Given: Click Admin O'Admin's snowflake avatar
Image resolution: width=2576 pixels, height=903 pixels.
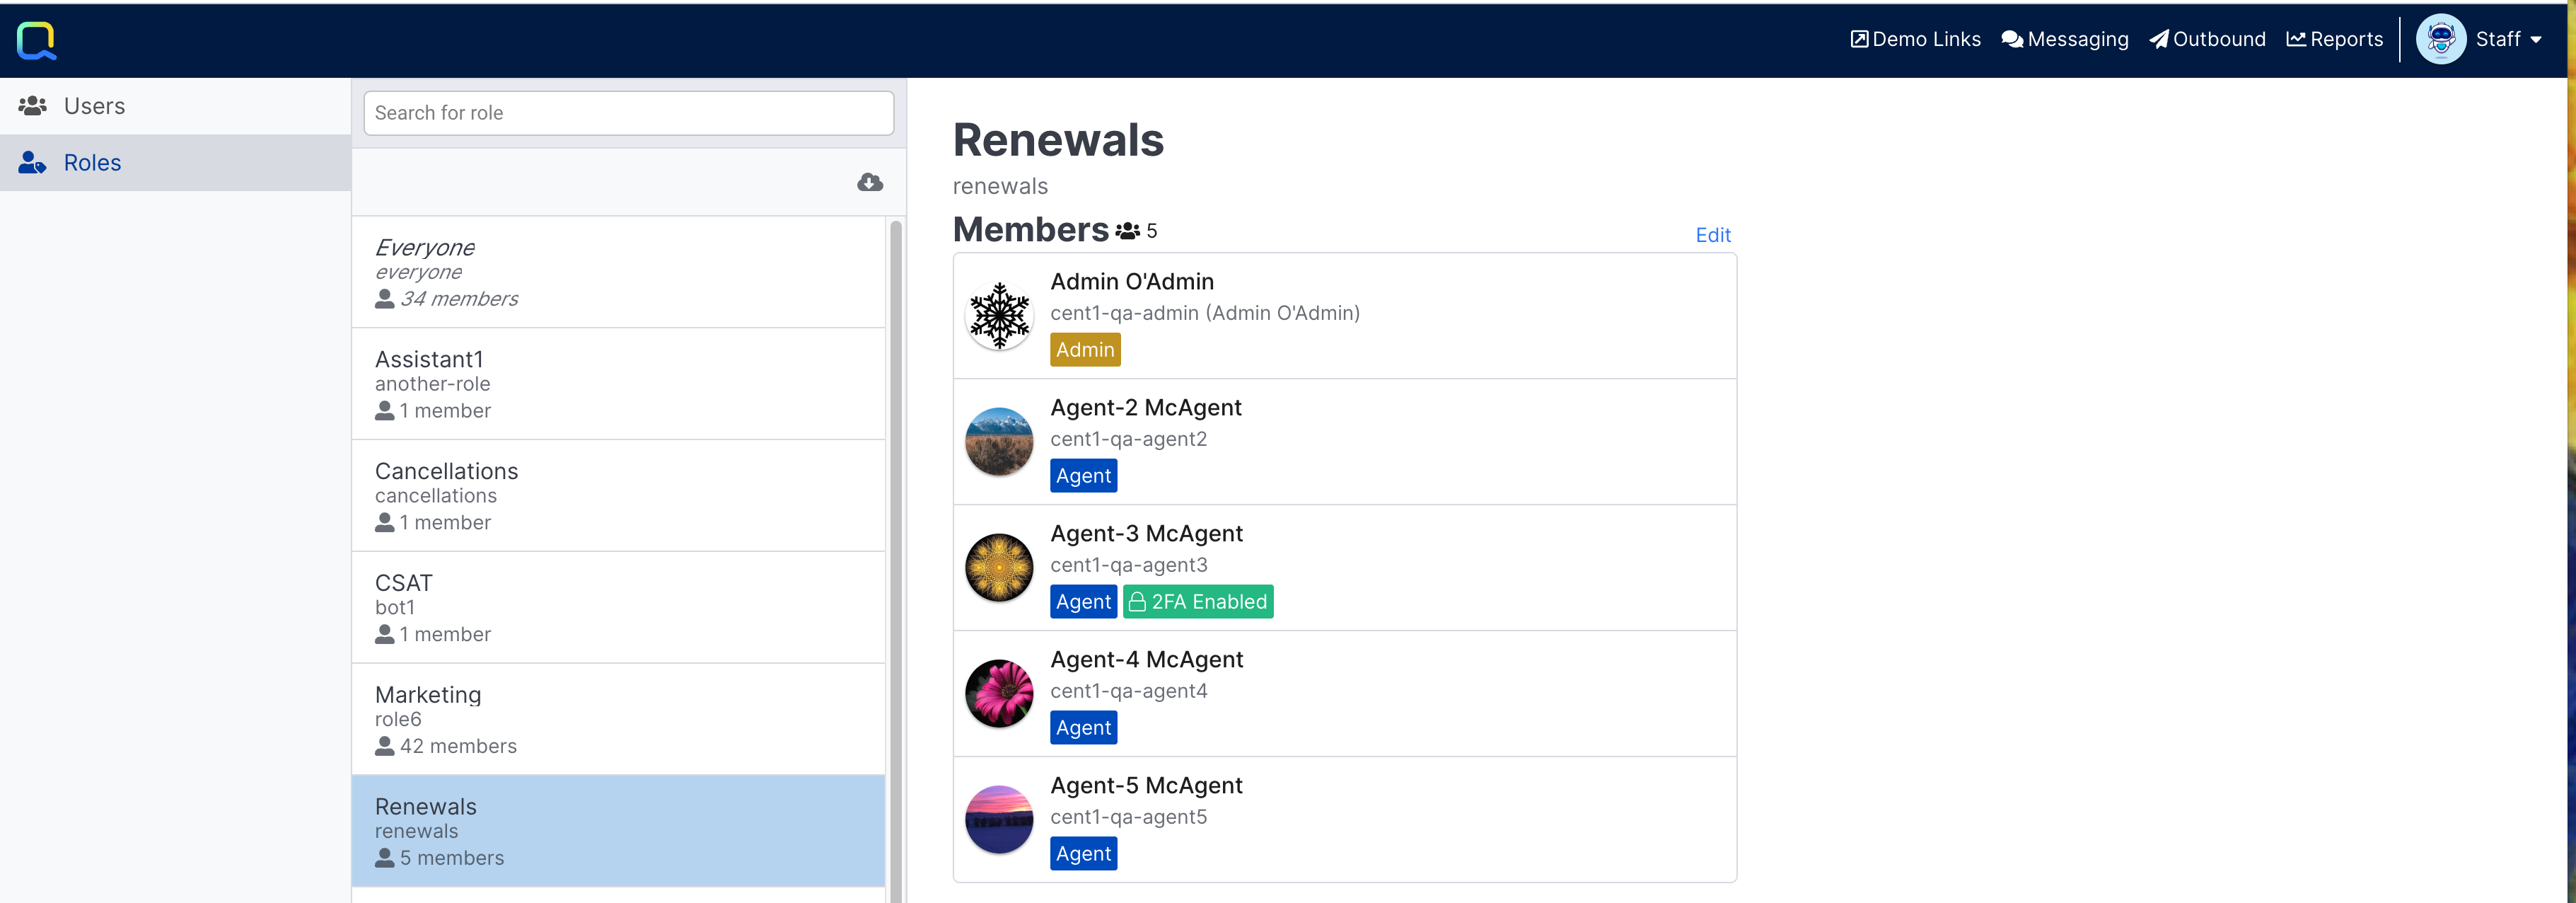Looking at the screenshot, I should [998, 316].
